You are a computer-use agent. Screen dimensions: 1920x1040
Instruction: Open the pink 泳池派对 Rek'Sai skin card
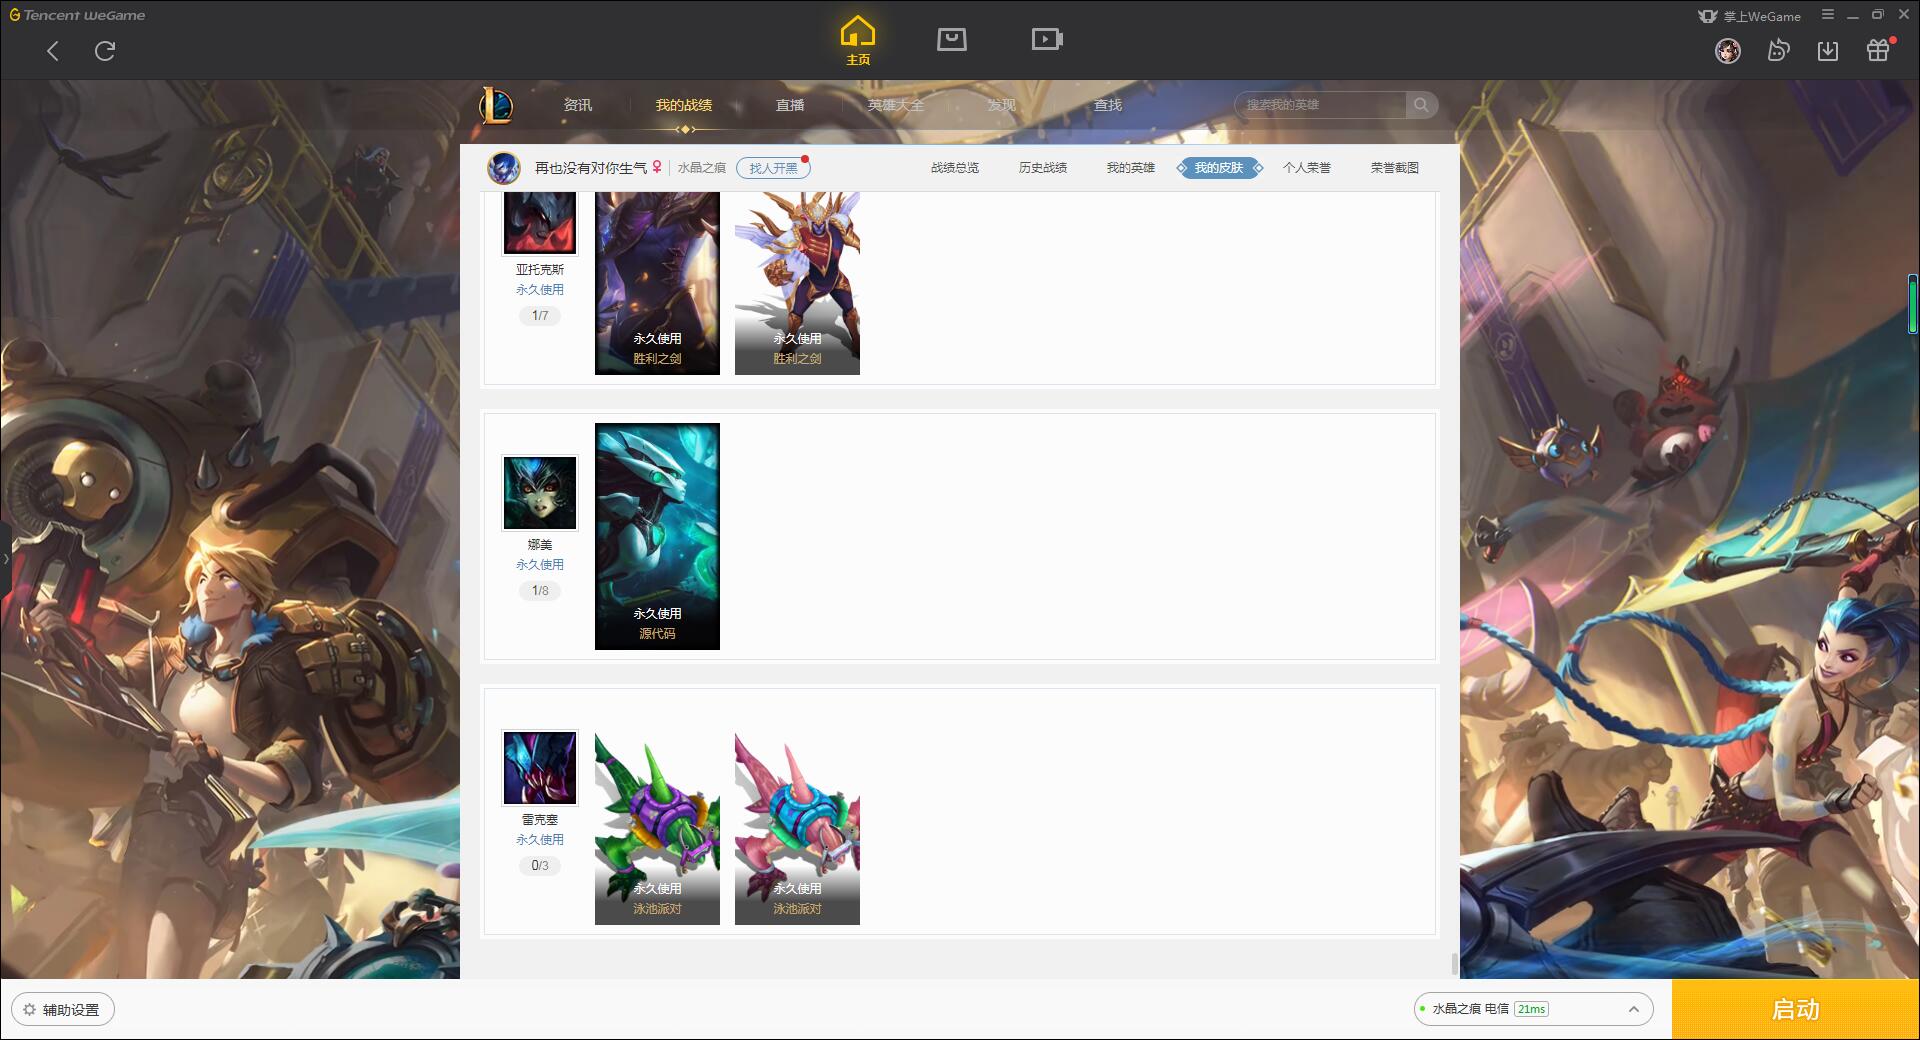(797, 828)
